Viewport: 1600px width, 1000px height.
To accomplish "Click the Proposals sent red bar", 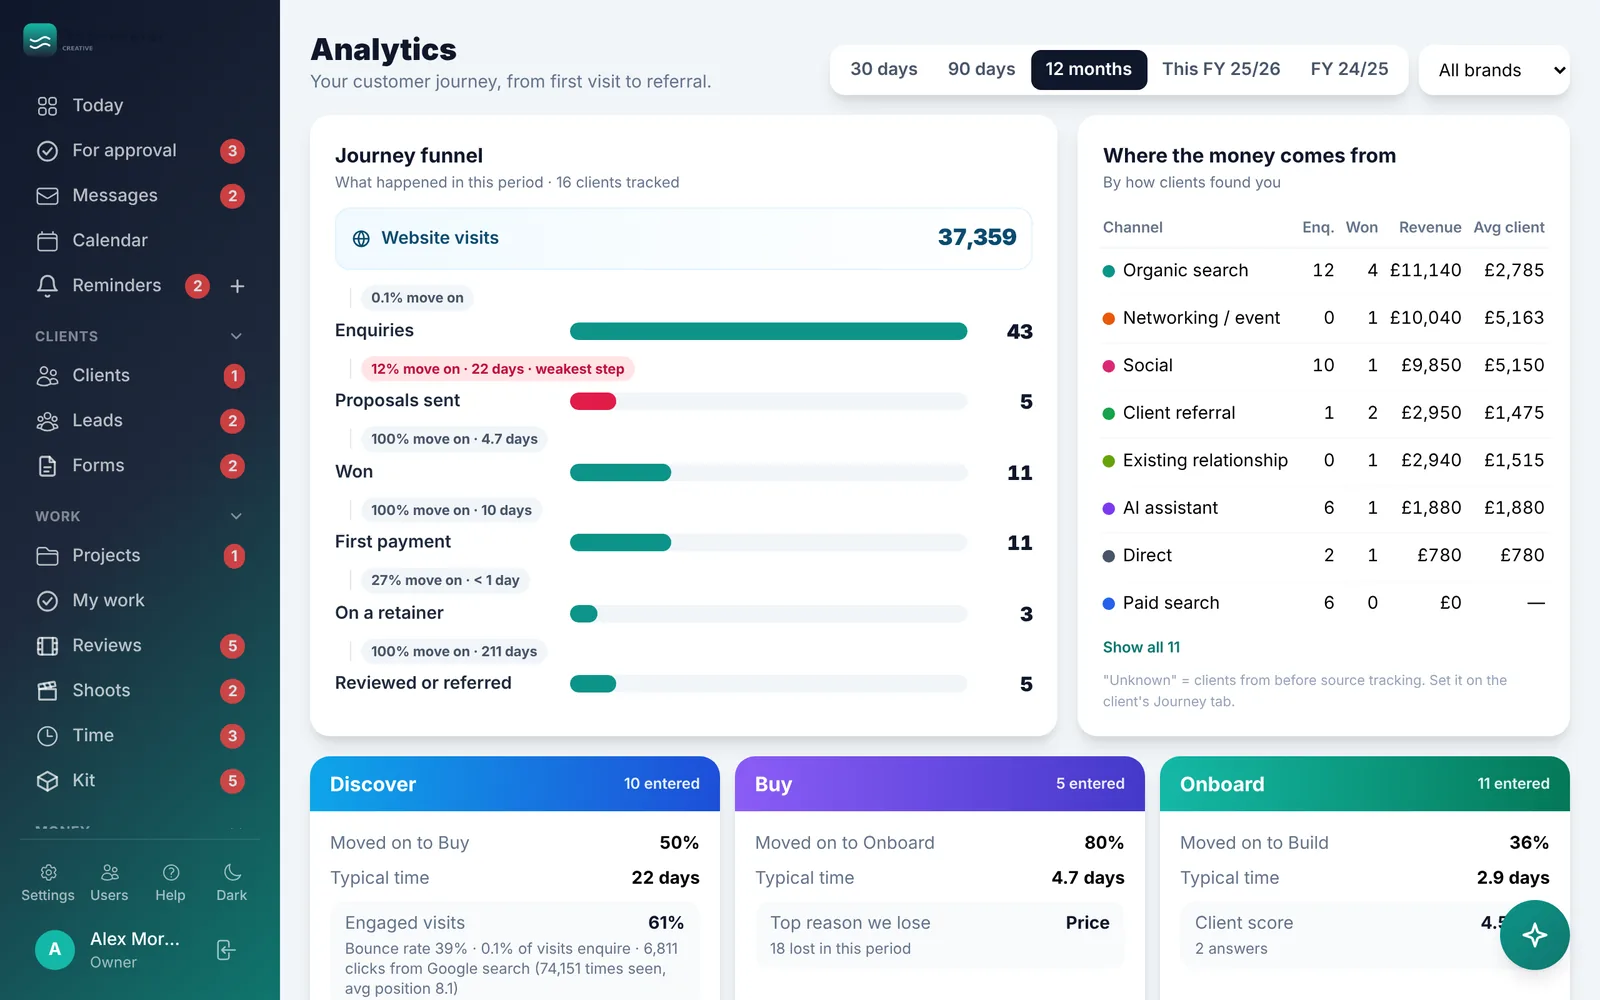I will pos(593,401).
